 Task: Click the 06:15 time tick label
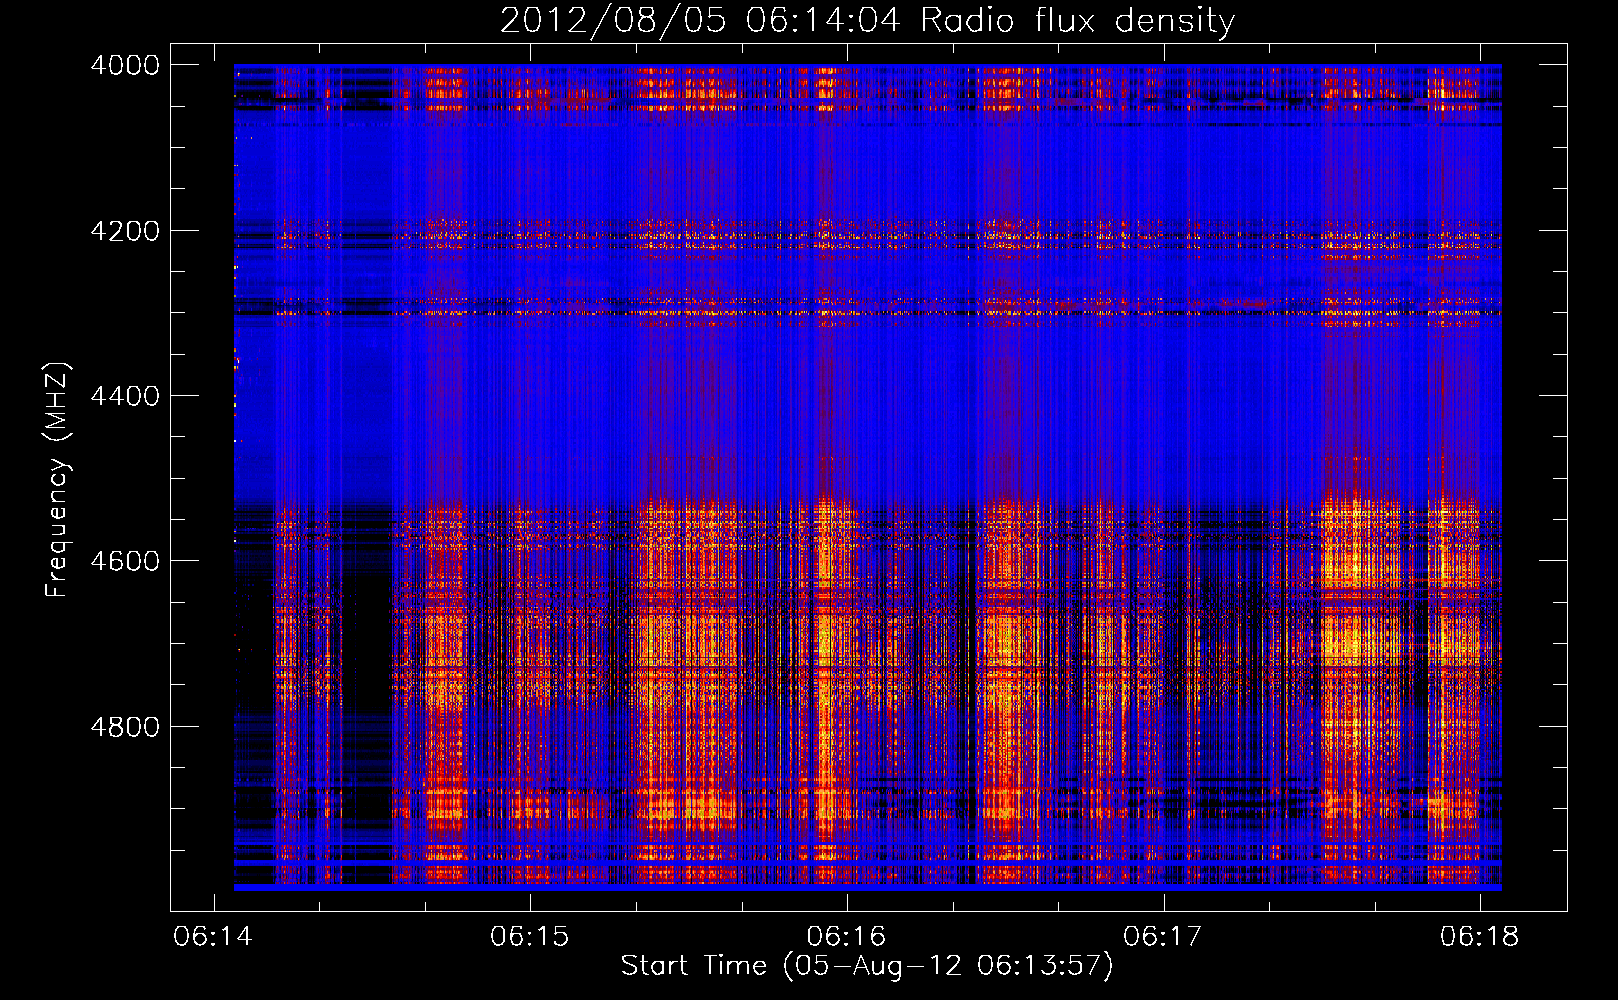pyautogui.click(x=530, y=937)
